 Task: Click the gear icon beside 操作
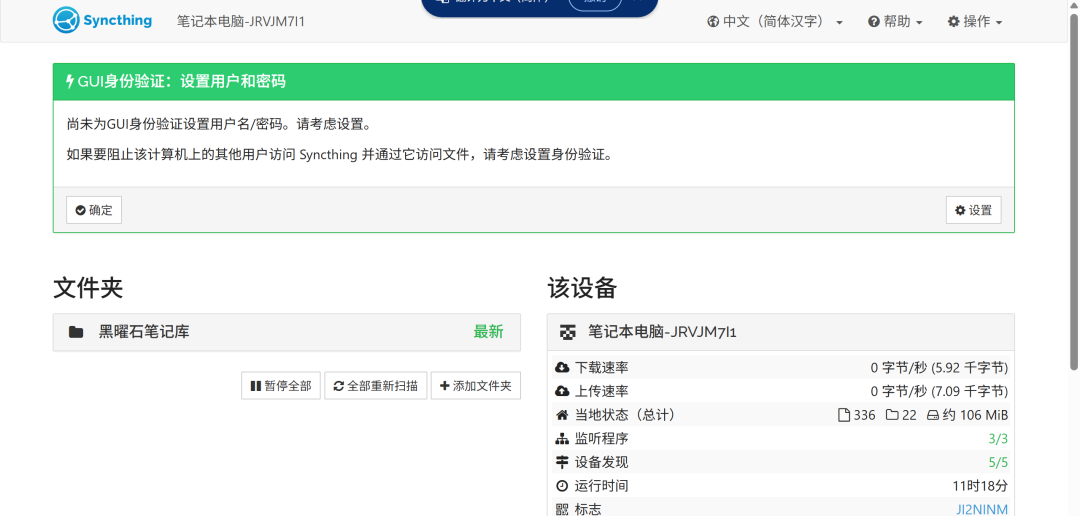953,21
